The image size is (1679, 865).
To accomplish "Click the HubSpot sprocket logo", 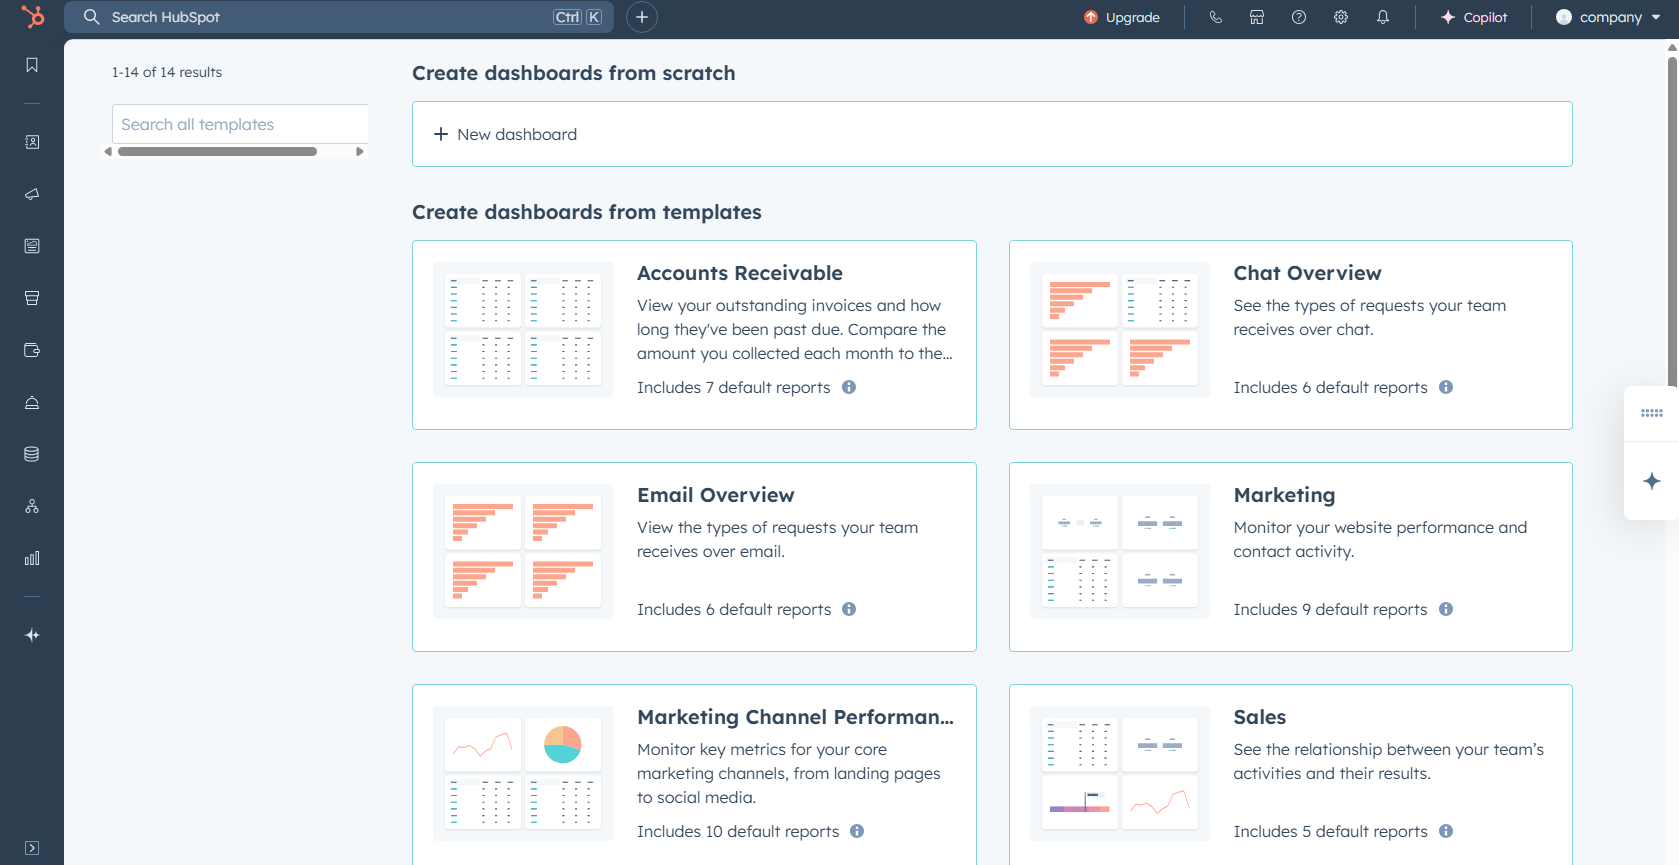I will [32, 17].
